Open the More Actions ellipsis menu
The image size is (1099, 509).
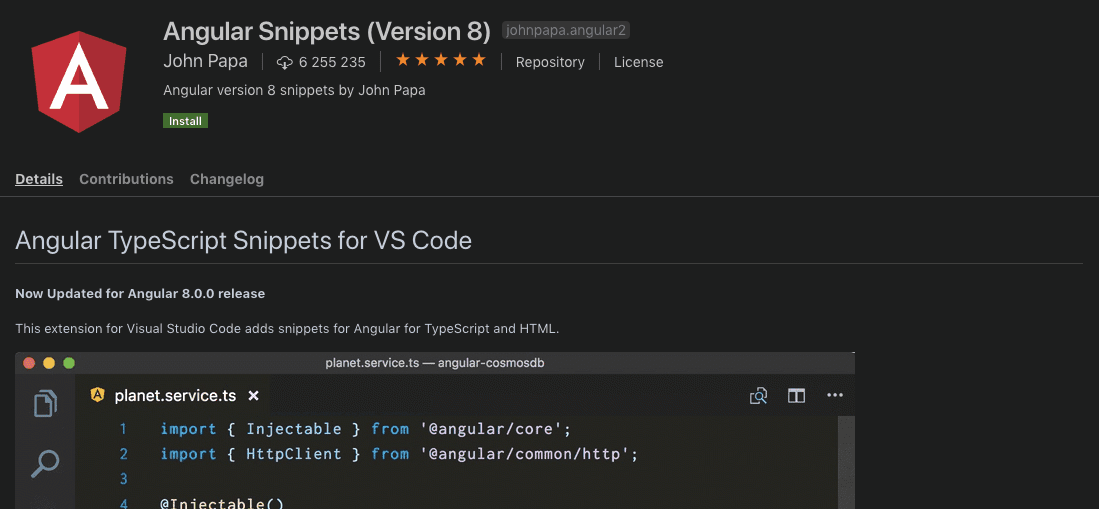[x=835, y=396]
